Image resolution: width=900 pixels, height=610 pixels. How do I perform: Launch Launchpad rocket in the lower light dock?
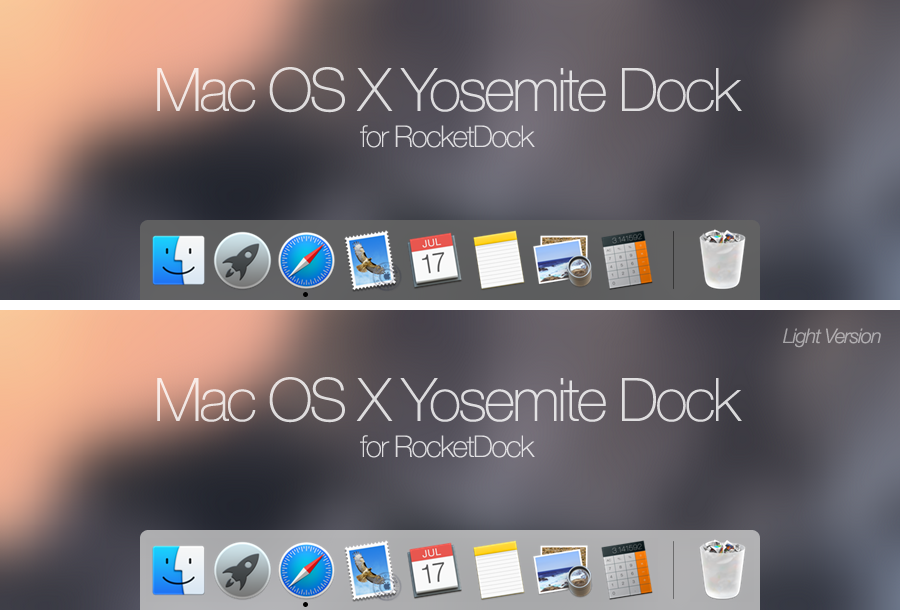[242, 570]
